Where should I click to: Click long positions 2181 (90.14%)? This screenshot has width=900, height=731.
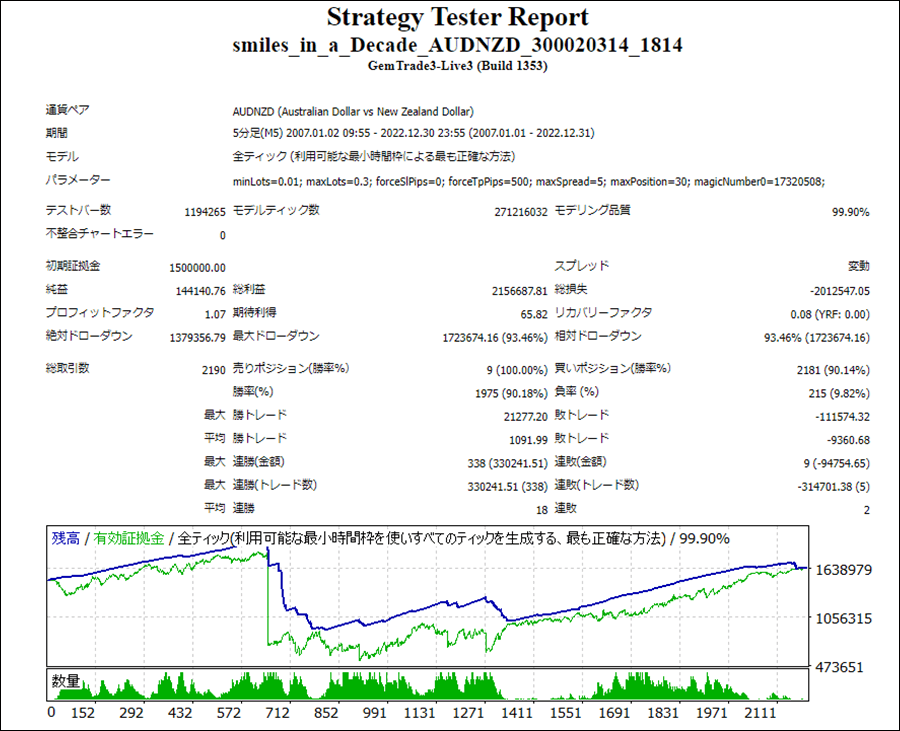(833, 371)
